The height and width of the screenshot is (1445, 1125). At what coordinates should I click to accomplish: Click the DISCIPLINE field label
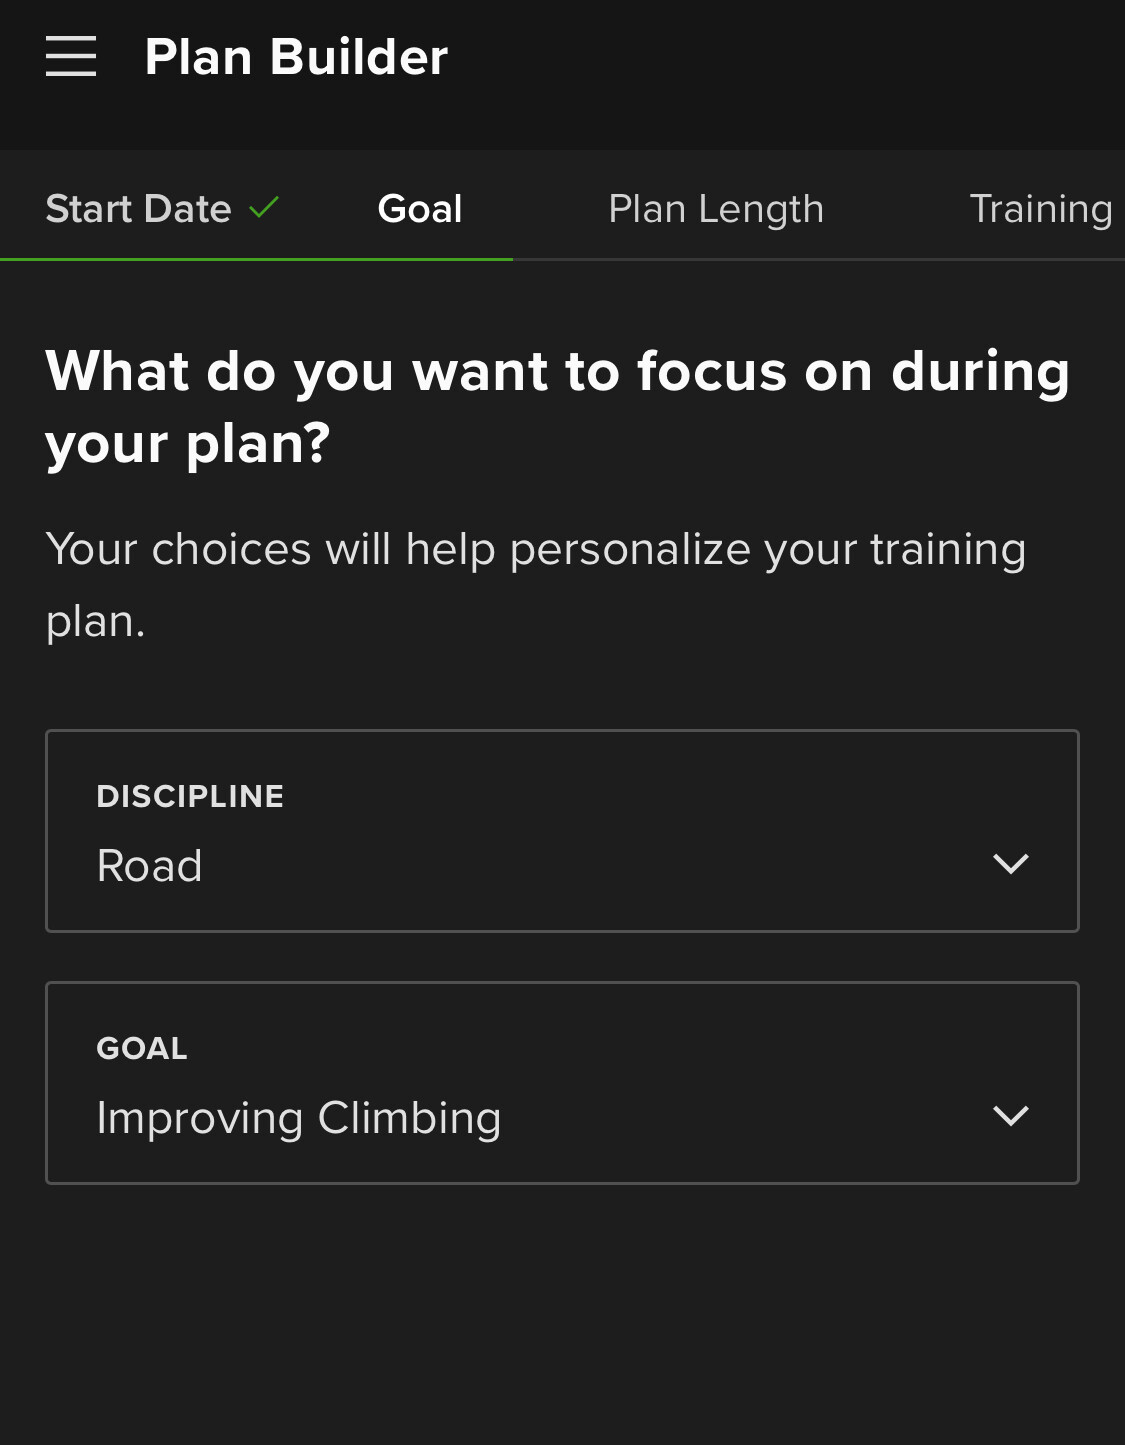point(190,796)
